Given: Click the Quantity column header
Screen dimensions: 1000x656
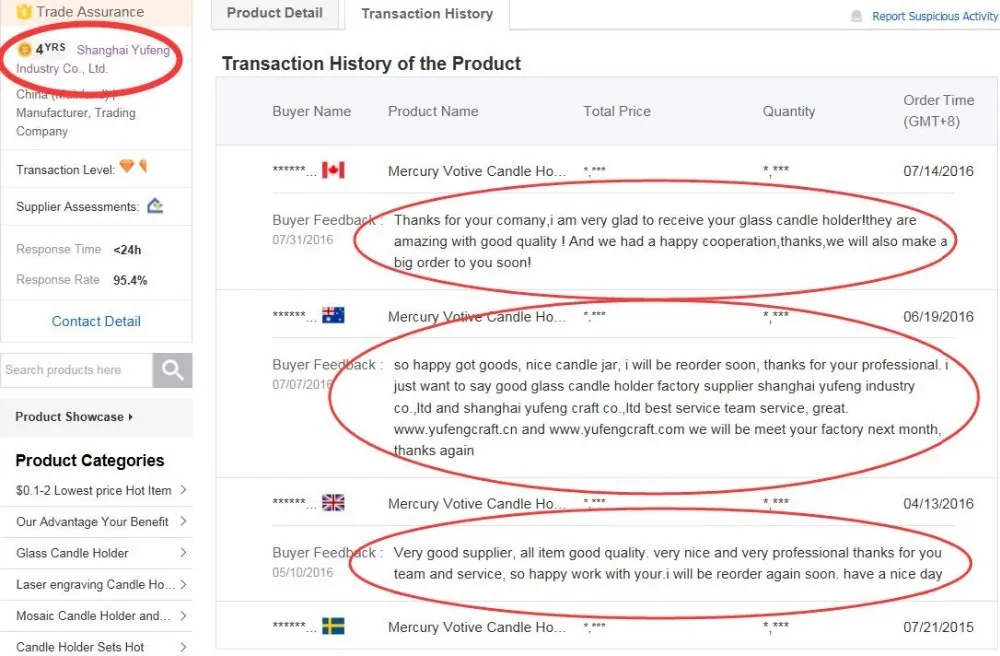Looking at the screenshot, I should pyautogui.click(x=789, y=111).
